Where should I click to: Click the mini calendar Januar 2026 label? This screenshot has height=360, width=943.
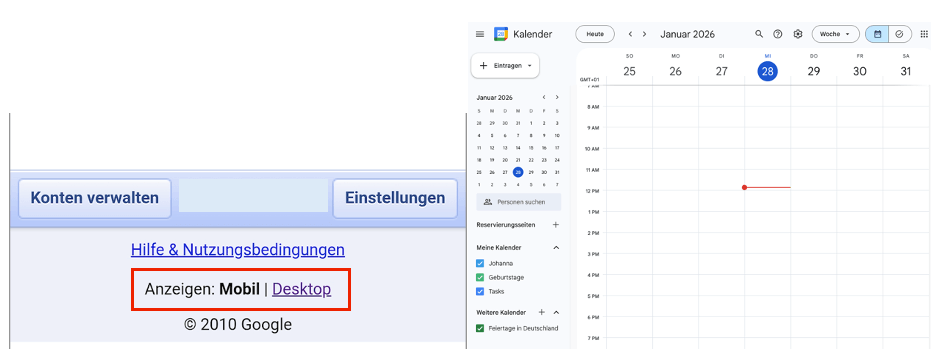494,97
